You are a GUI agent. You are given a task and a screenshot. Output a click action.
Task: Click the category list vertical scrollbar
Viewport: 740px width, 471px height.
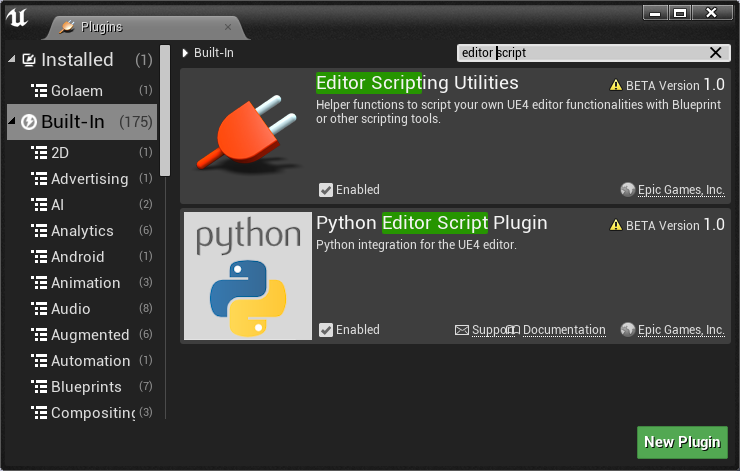pos(165,110)
